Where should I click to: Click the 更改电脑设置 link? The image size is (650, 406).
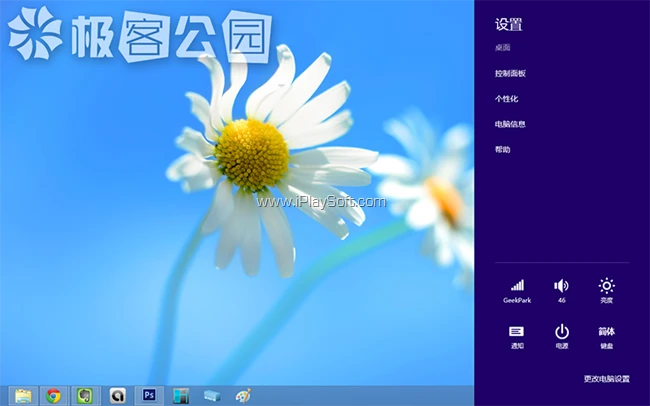(x=606, y=379)
